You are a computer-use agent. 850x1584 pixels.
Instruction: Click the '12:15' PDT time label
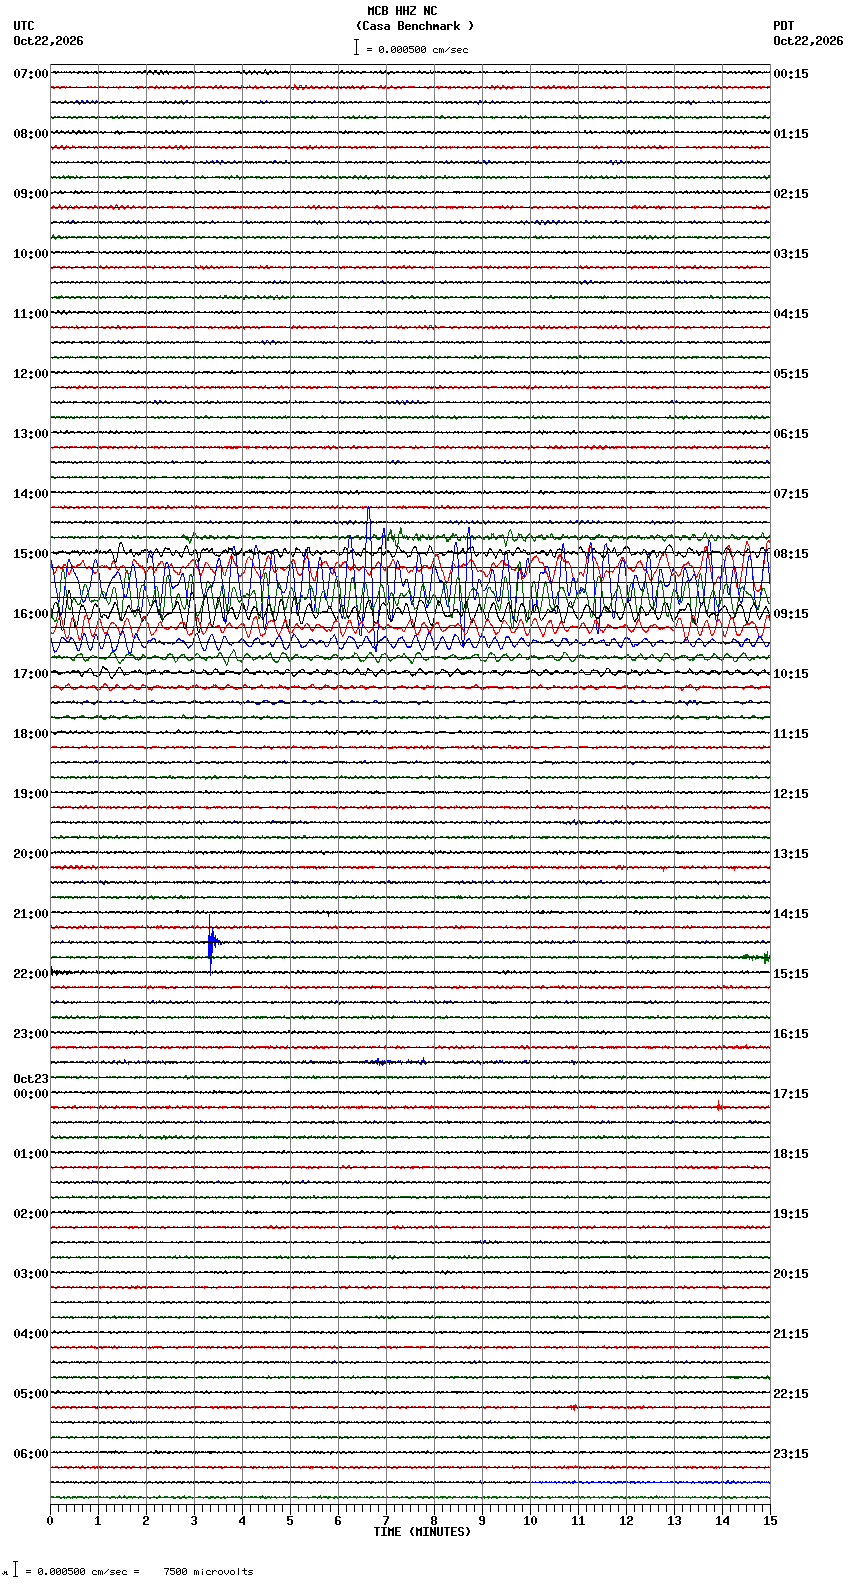point(791,794)
